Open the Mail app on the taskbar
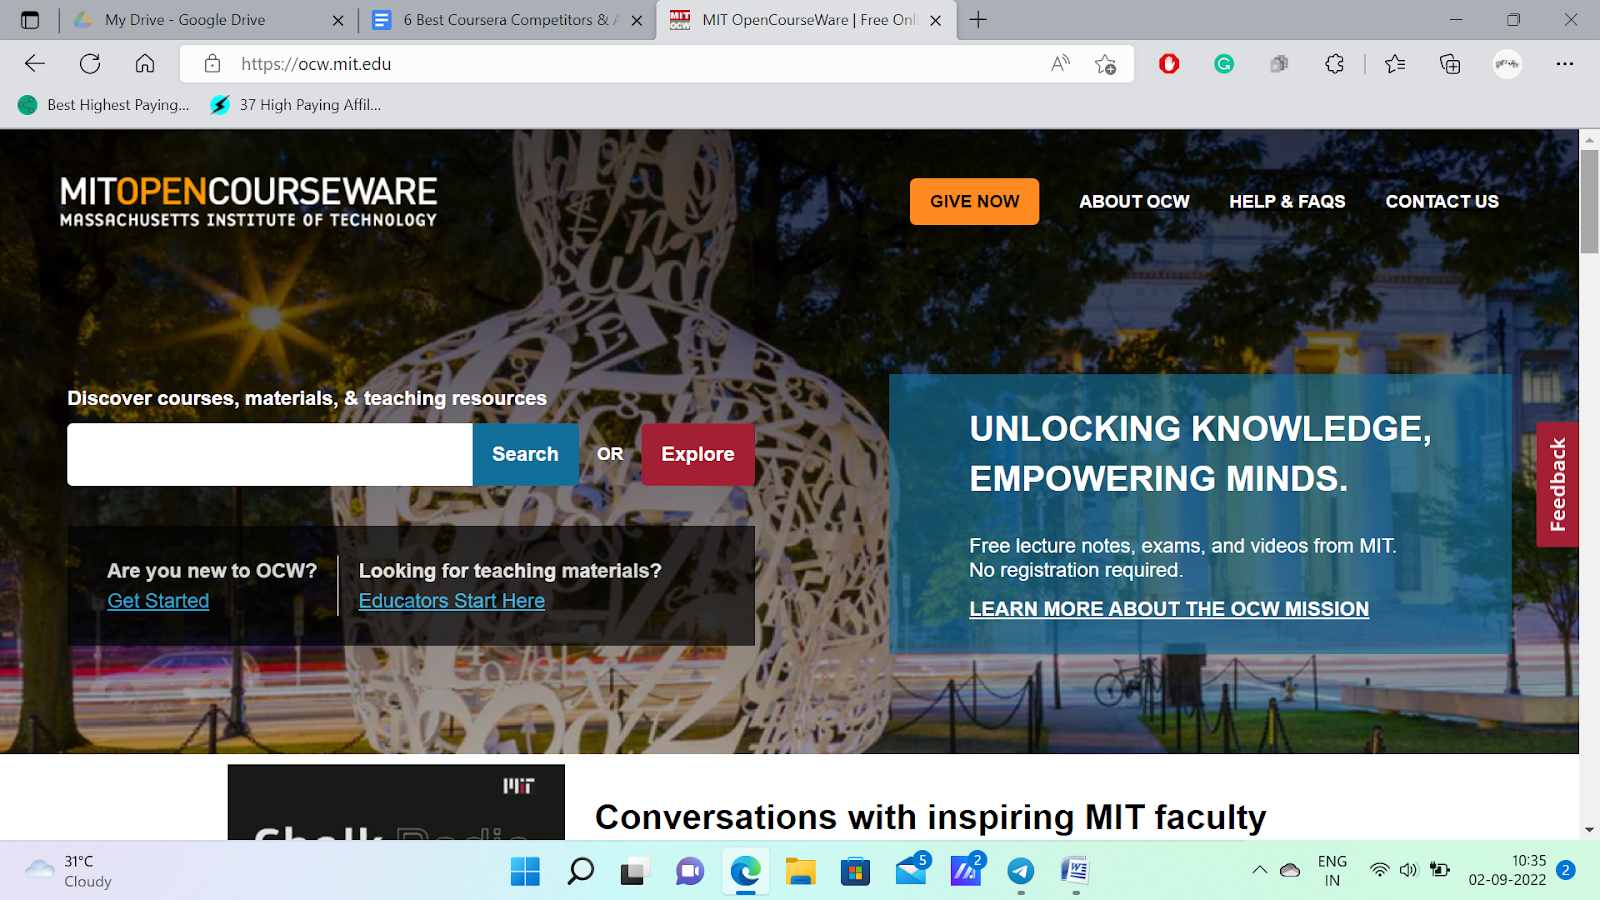 coord(912,869)
